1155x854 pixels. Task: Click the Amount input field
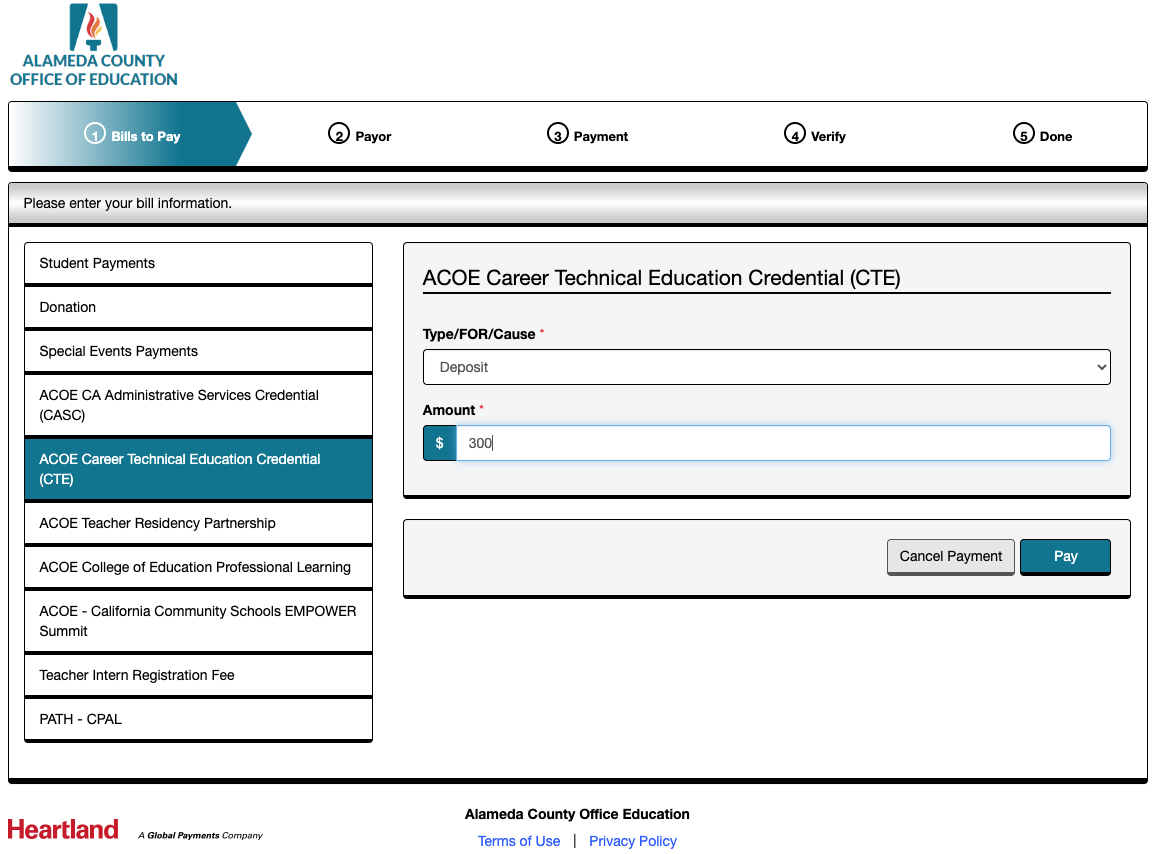(783, 443)
